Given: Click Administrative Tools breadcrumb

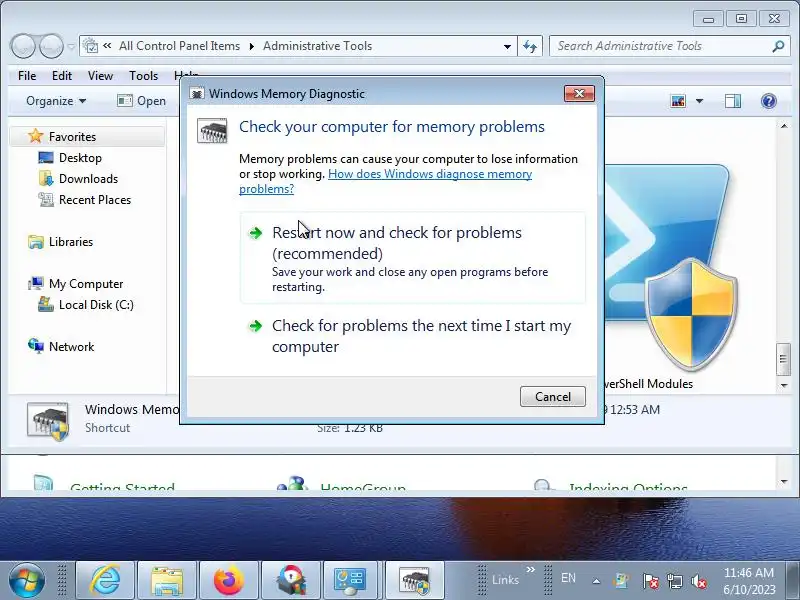Looking at the screenshot, I should 317,46.
